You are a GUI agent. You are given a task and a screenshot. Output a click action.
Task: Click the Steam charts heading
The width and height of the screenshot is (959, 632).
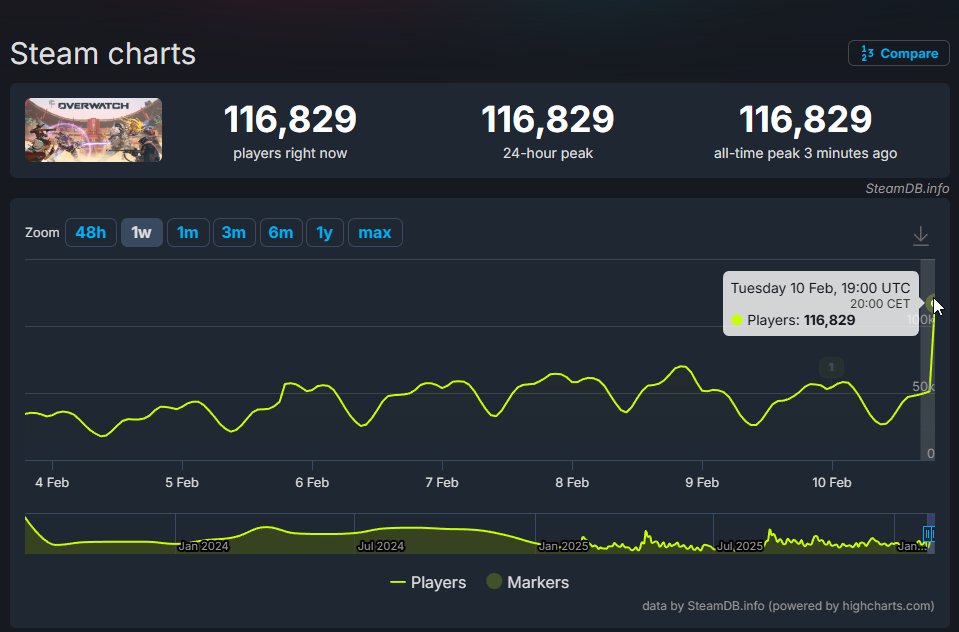(x=103, y=54)
